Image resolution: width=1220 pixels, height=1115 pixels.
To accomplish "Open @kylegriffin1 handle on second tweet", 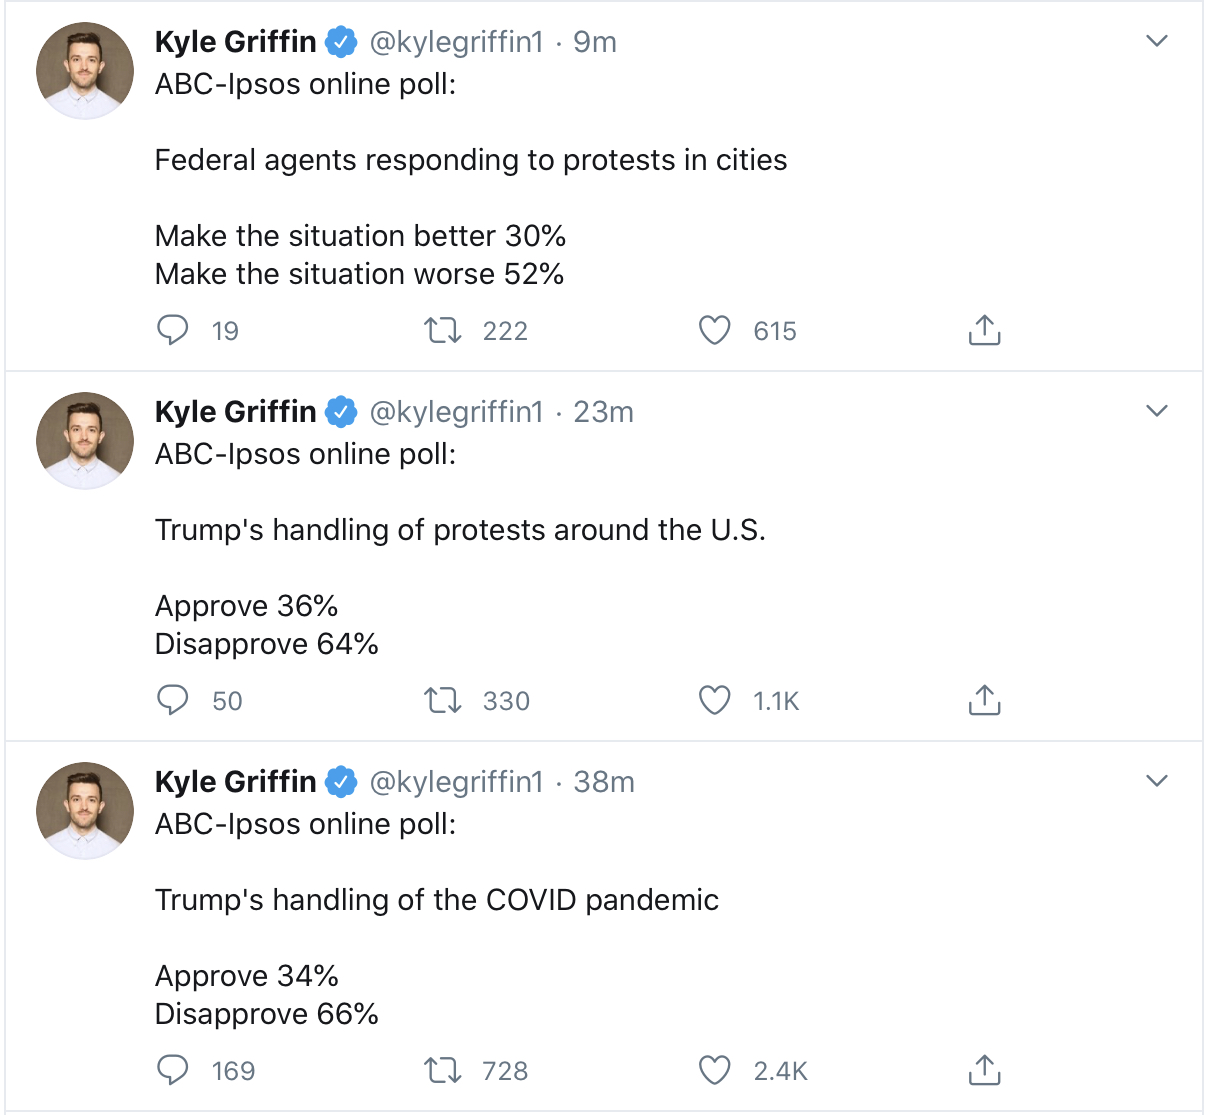I will pos(456,412).
